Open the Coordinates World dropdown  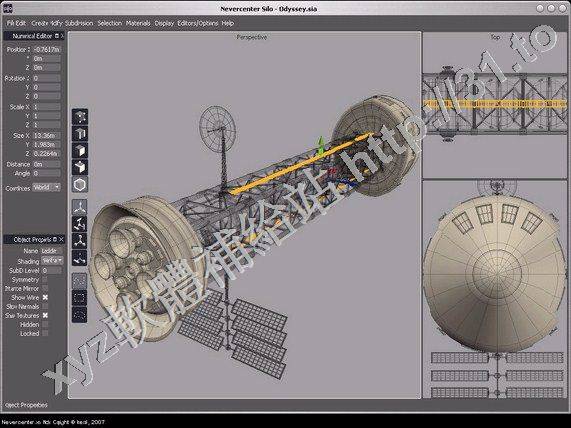pyautogui.click(x=46, y=187)
